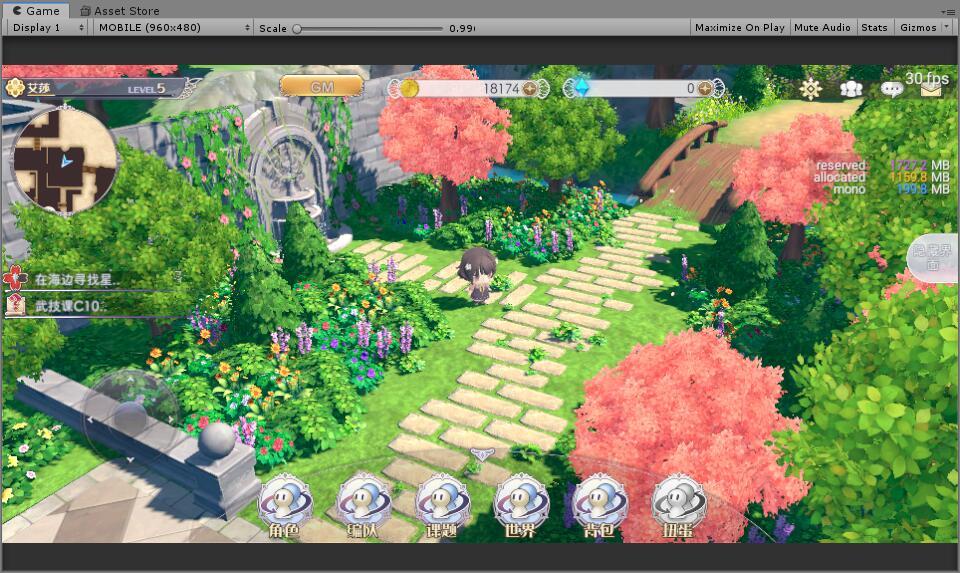Tap the joystick up arrow
Image resolution: width=960 pixels, height=573 pixels.
pos(130,380)
